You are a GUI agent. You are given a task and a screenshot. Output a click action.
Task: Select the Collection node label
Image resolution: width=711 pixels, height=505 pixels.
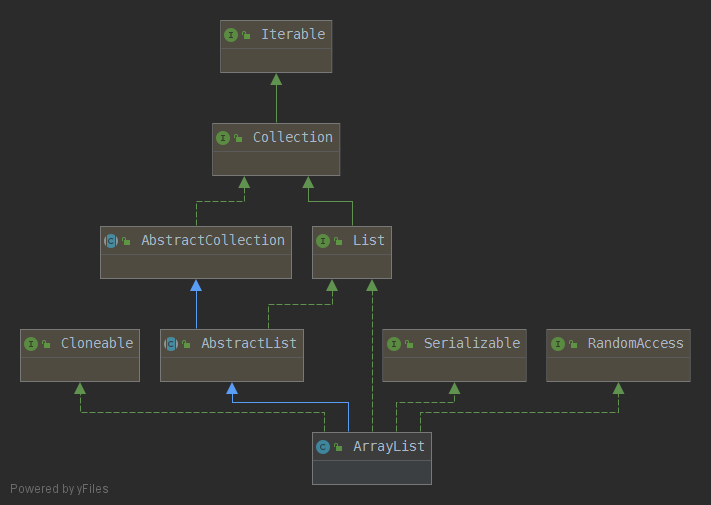click(x=292, y=138)
